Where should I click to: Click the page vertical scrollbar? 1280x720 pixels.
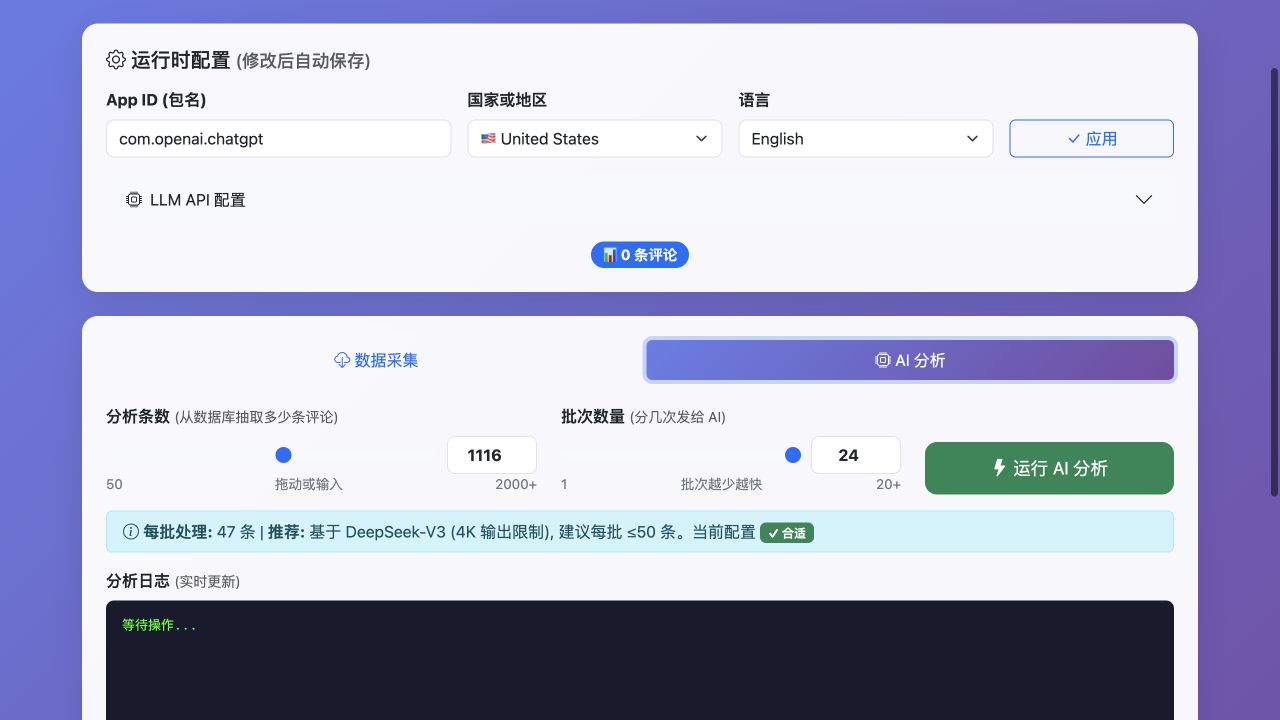[1274, 282]
